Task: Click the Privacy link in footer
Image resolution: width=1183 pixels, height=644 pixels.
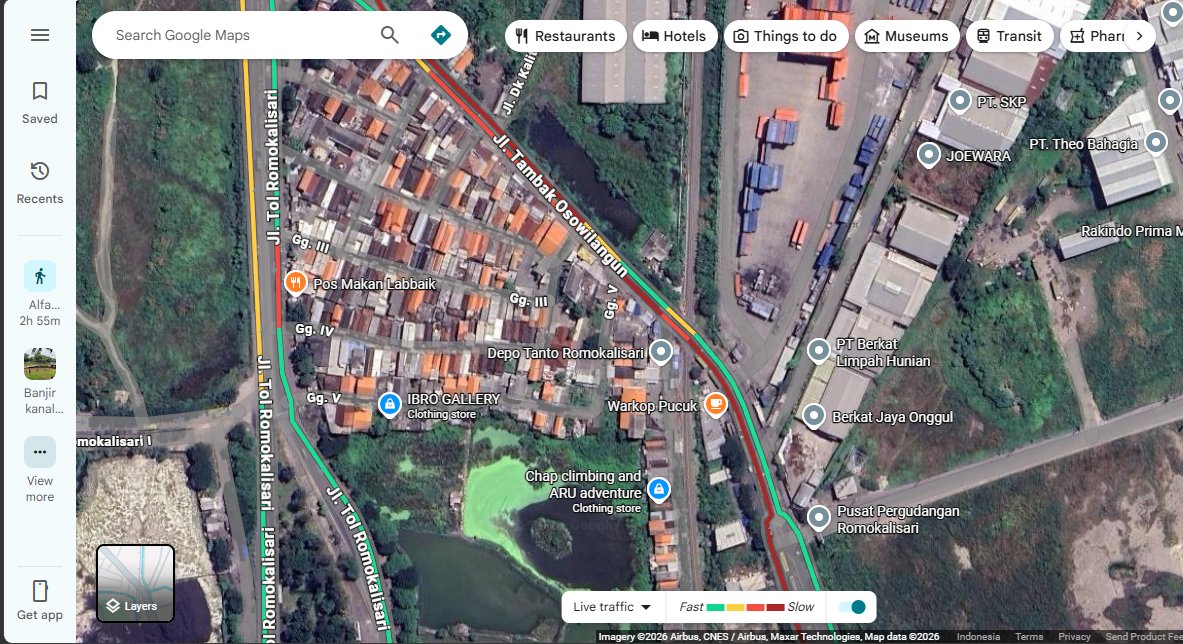Action: [1074, 637]
